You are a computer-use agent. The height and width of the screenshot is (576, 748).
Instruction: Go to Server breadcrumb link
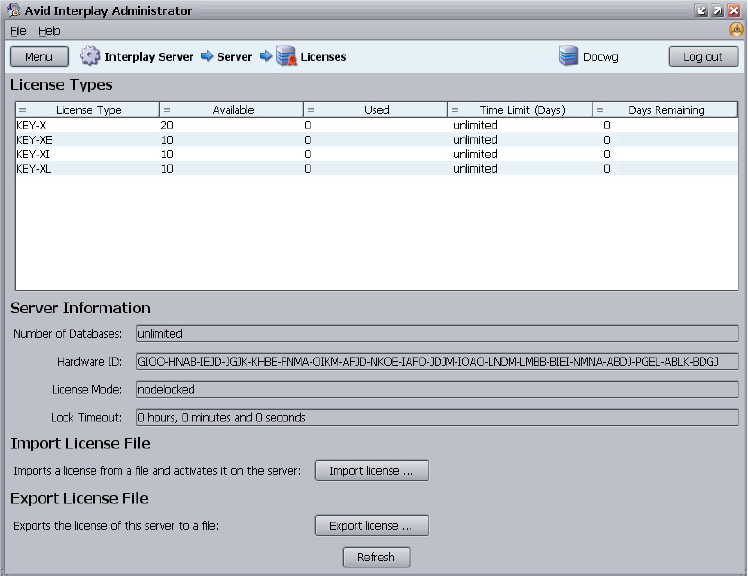[x=234, y=57]
